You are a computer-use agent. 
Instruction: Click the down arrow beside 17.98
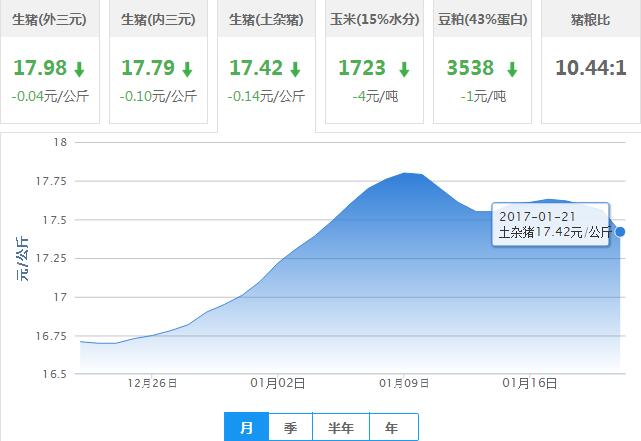(78, 70)
